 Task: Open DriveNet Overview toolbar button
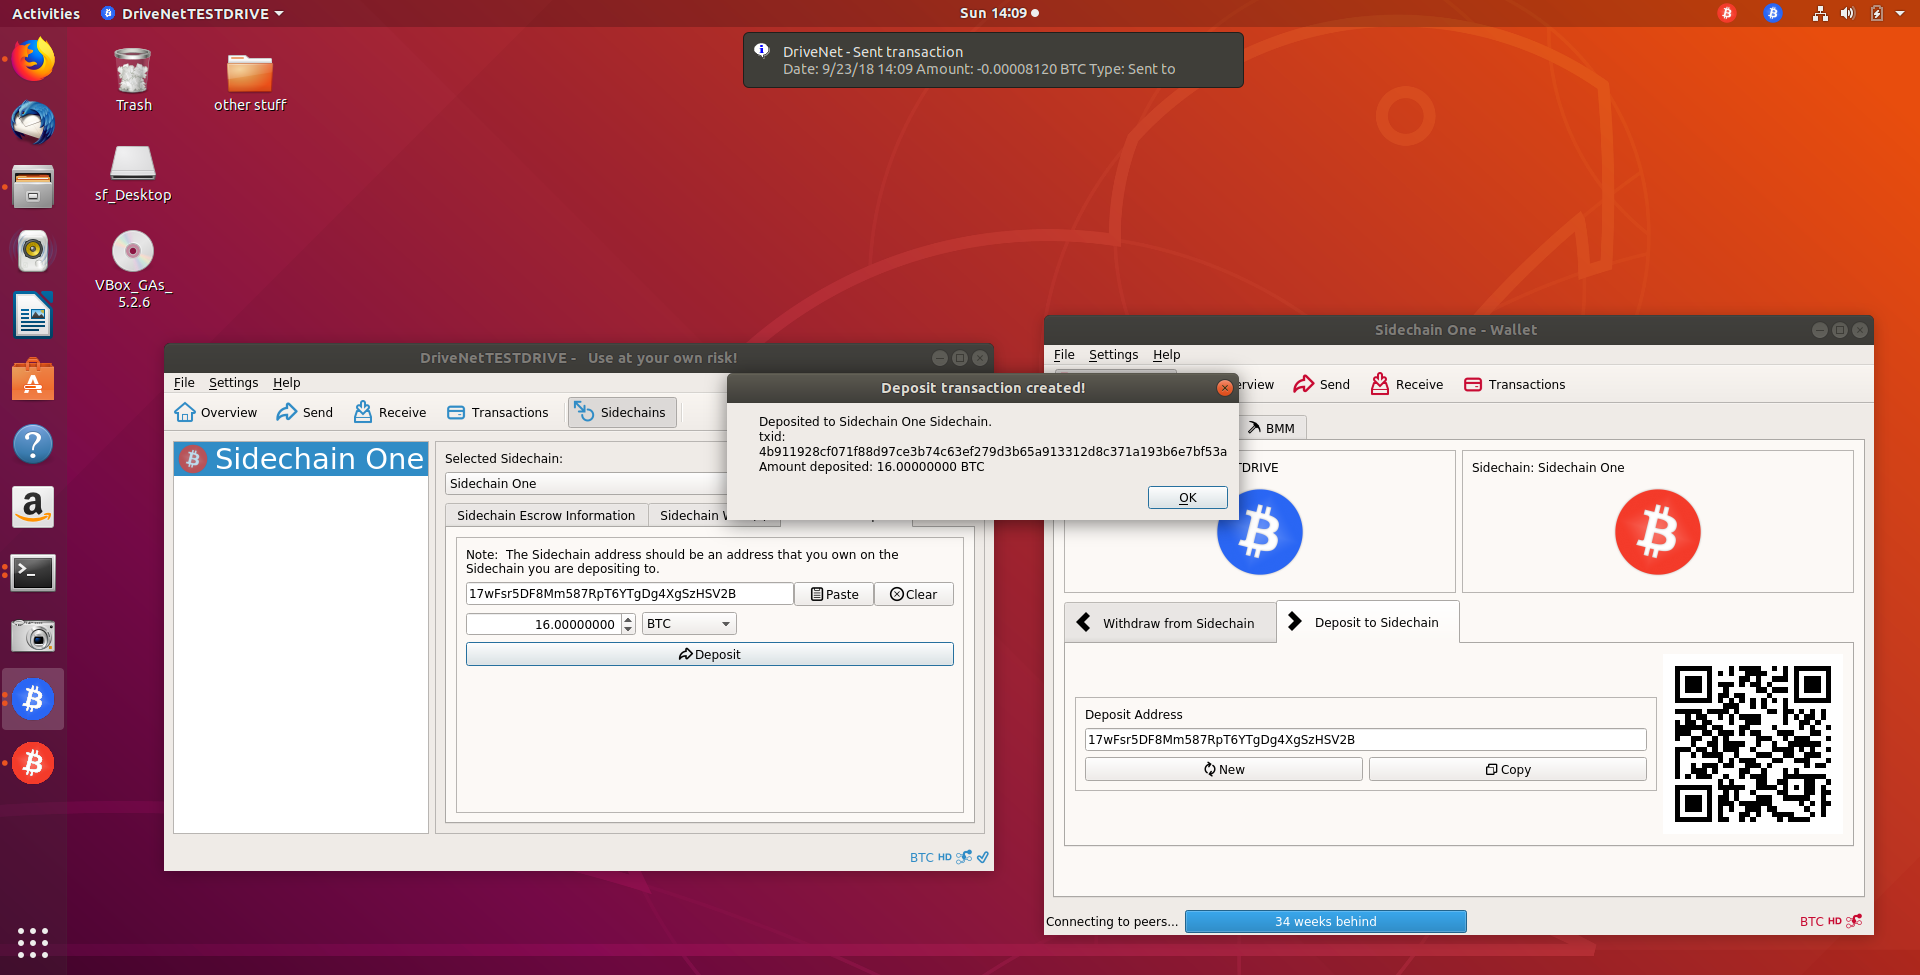pyautogui.click(x=216, y=412)
